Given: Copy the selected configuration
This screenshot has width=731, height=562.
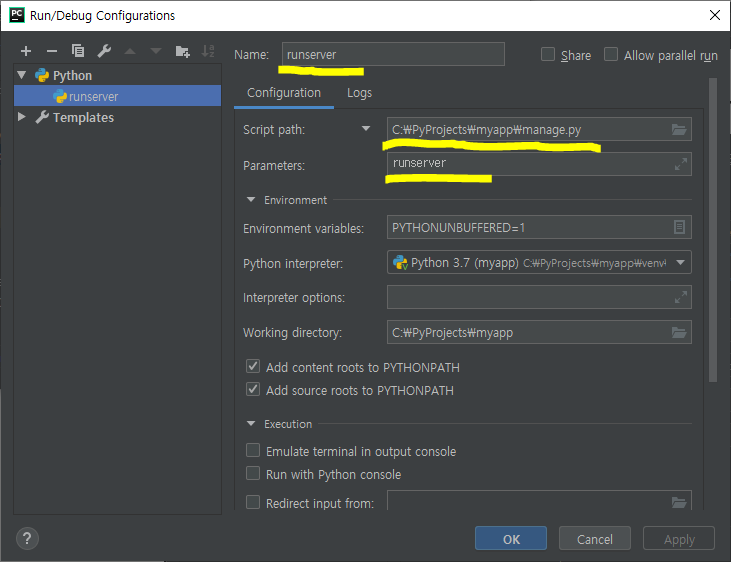Looking at the screenshot, I should pyautogui.click(x=78, y=50).
